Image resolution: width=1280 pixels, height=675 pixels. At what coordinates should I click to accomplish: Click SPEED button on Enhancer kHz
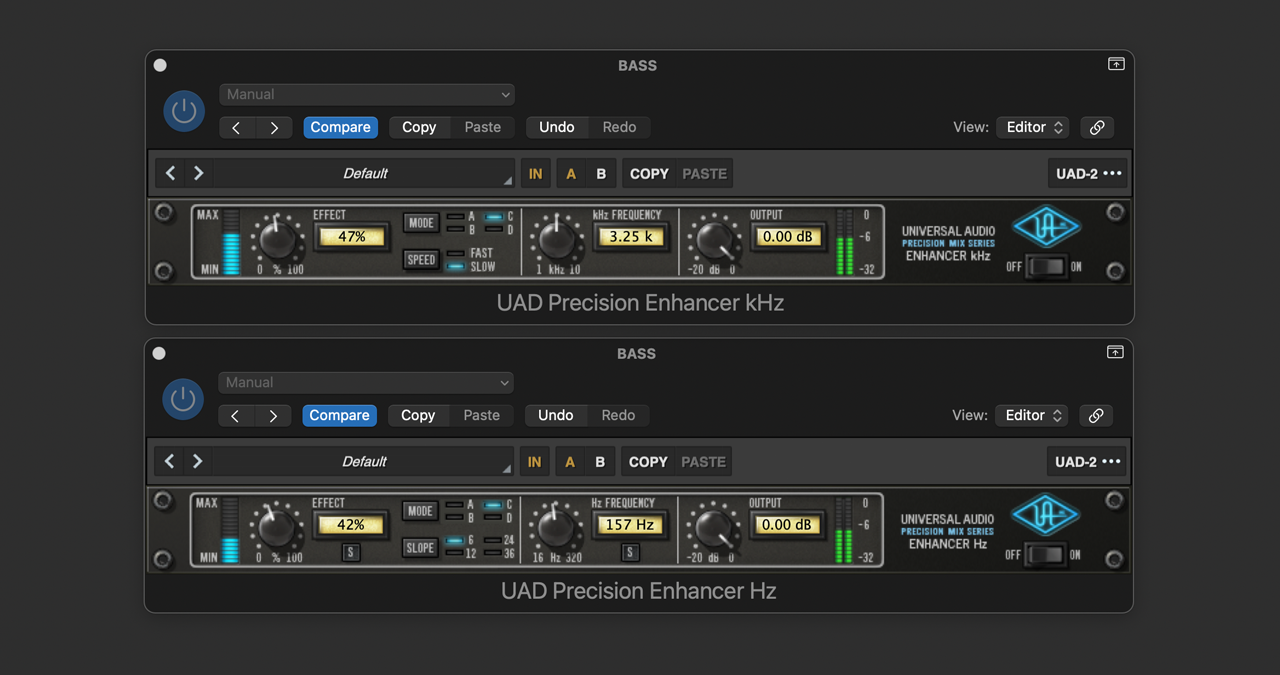(x=421, y=260)
